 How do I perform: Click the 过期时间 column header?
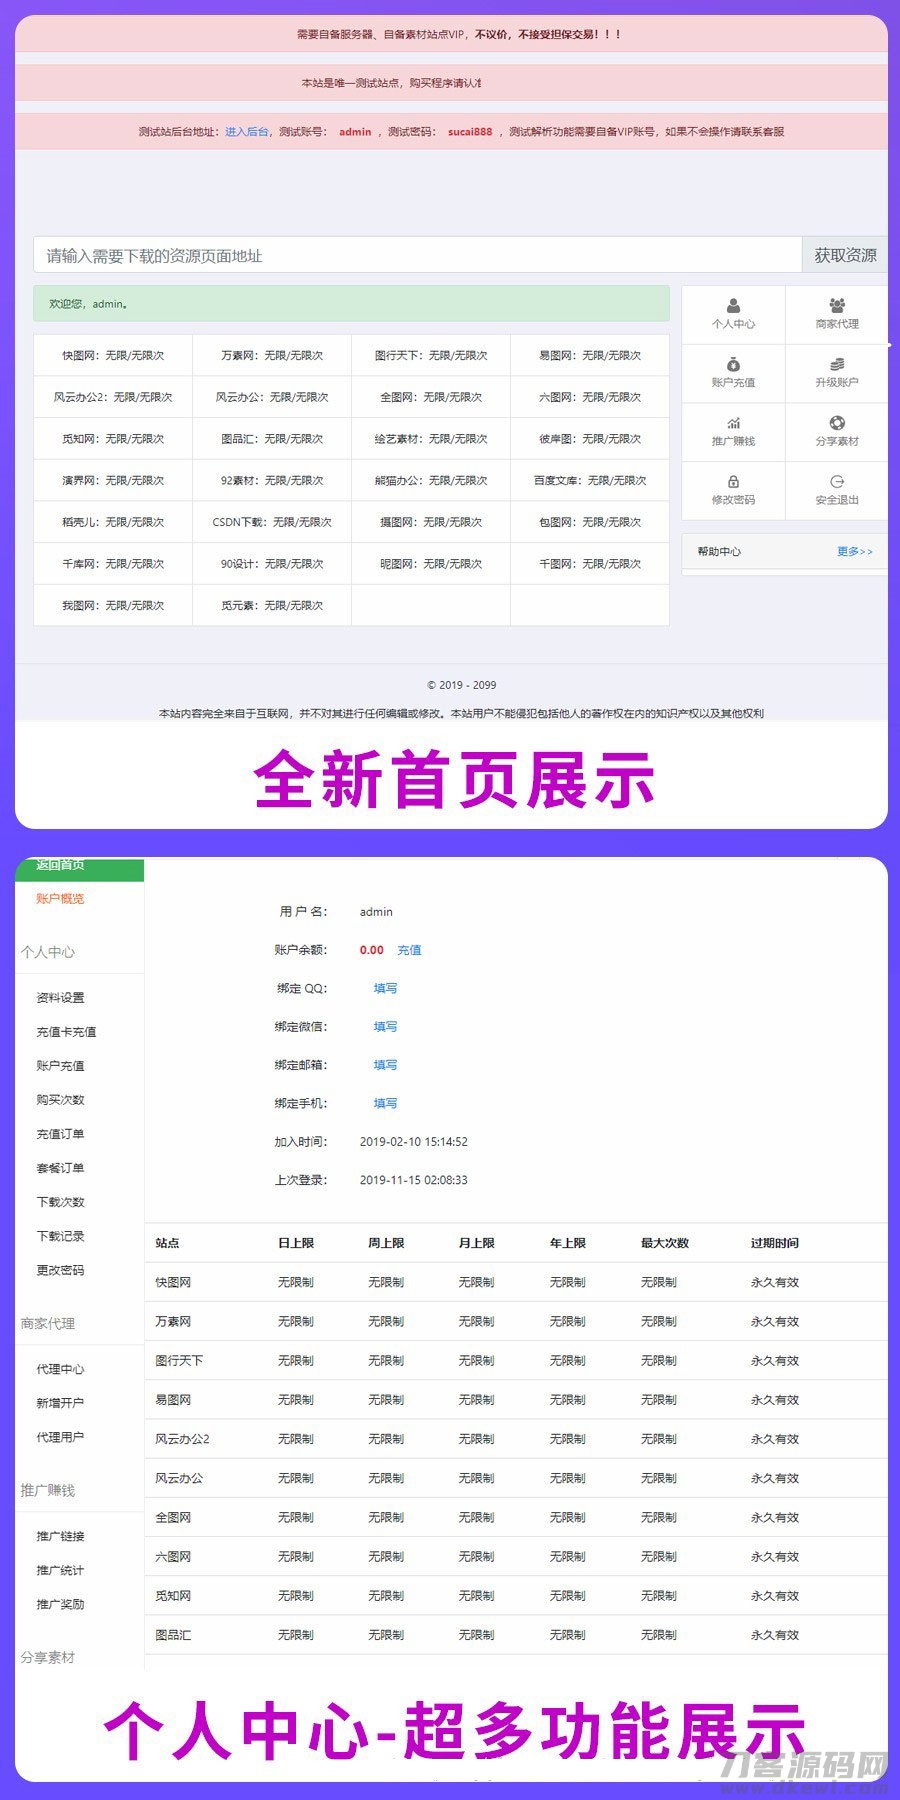775,1243
